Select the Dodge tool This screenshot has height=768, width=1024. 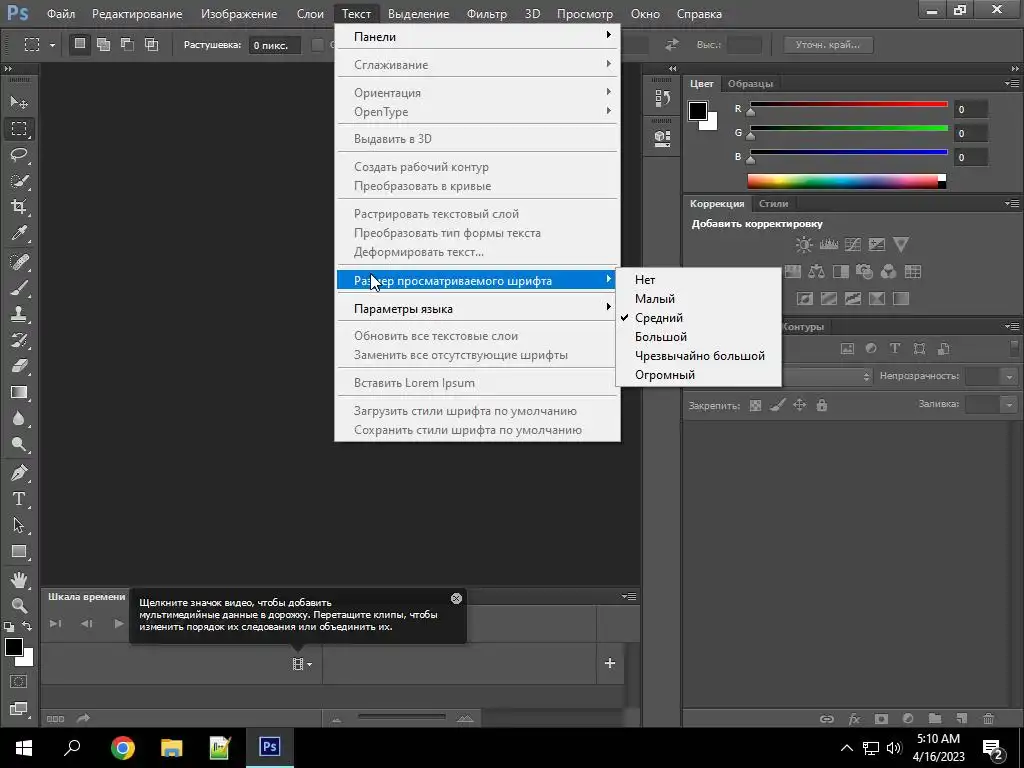tap(19, 445)
